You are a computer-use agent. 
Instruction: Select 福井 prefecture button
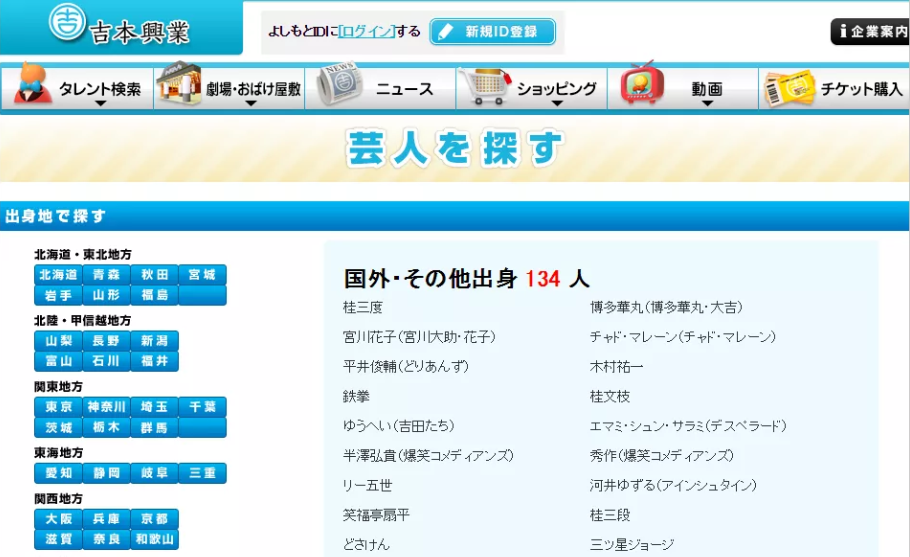click(x=154, y=361)
